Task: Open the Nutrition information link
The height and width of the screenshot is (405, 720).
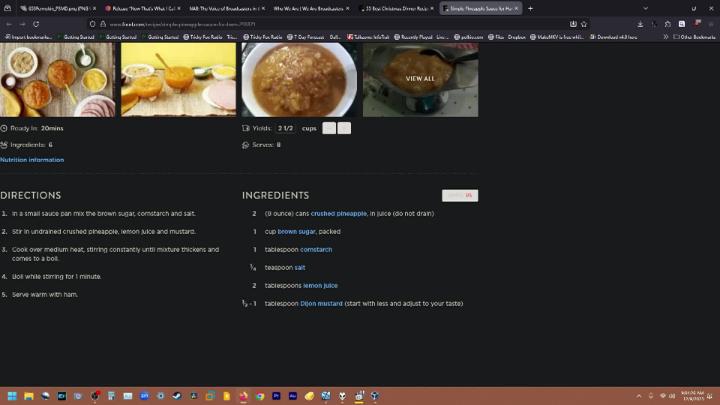Action: [32, 160]
